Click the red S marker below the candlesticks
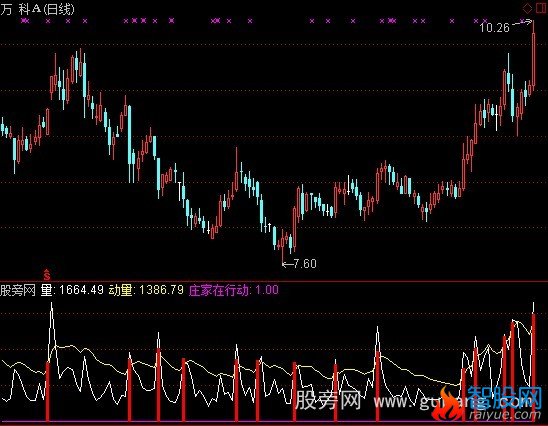The width and height of the screenshot is (548, 426). [x=47, y=275]
